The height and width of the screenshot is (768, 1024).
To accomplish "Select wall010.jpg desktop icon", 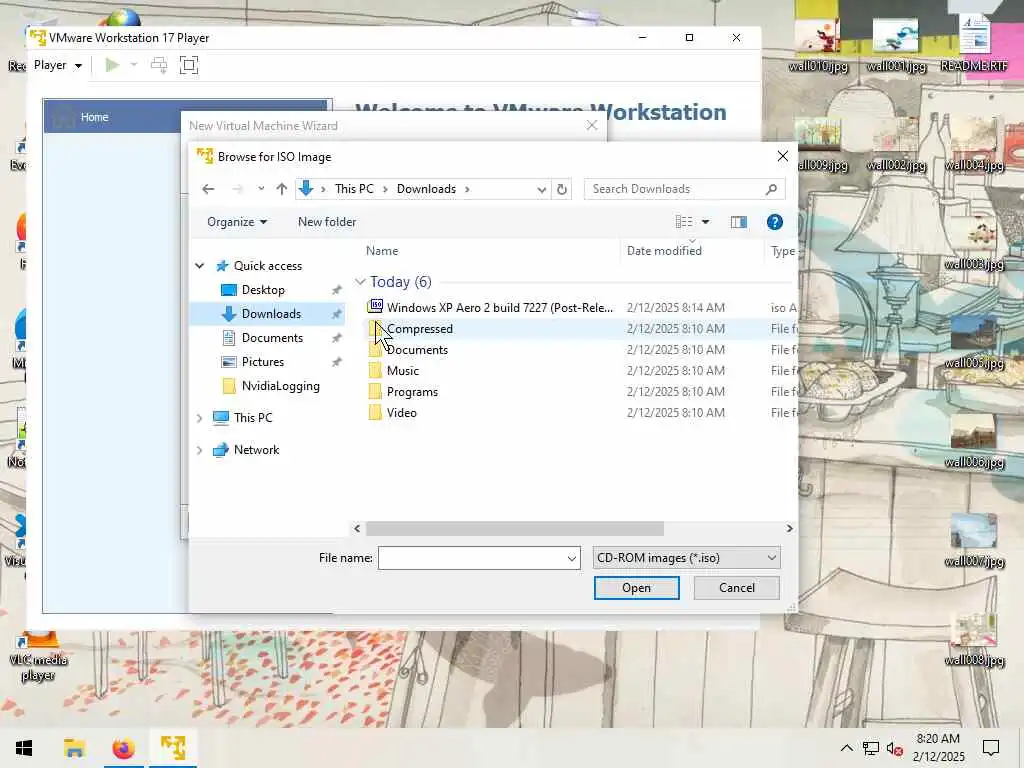I will click(818, 46).
